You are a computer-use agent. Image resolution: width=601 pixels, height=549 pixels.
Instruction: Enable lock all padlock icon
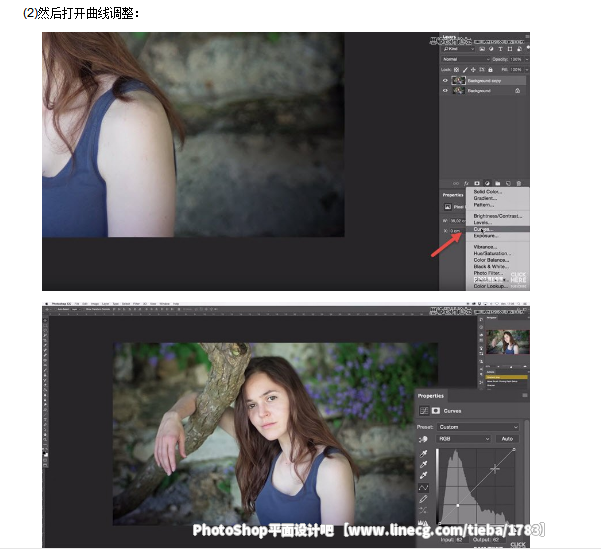tap(490, 70)
